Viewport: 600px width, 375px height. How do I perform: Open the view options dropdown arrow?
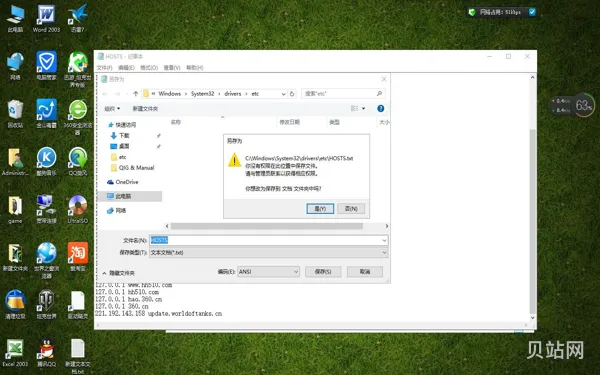363,109
